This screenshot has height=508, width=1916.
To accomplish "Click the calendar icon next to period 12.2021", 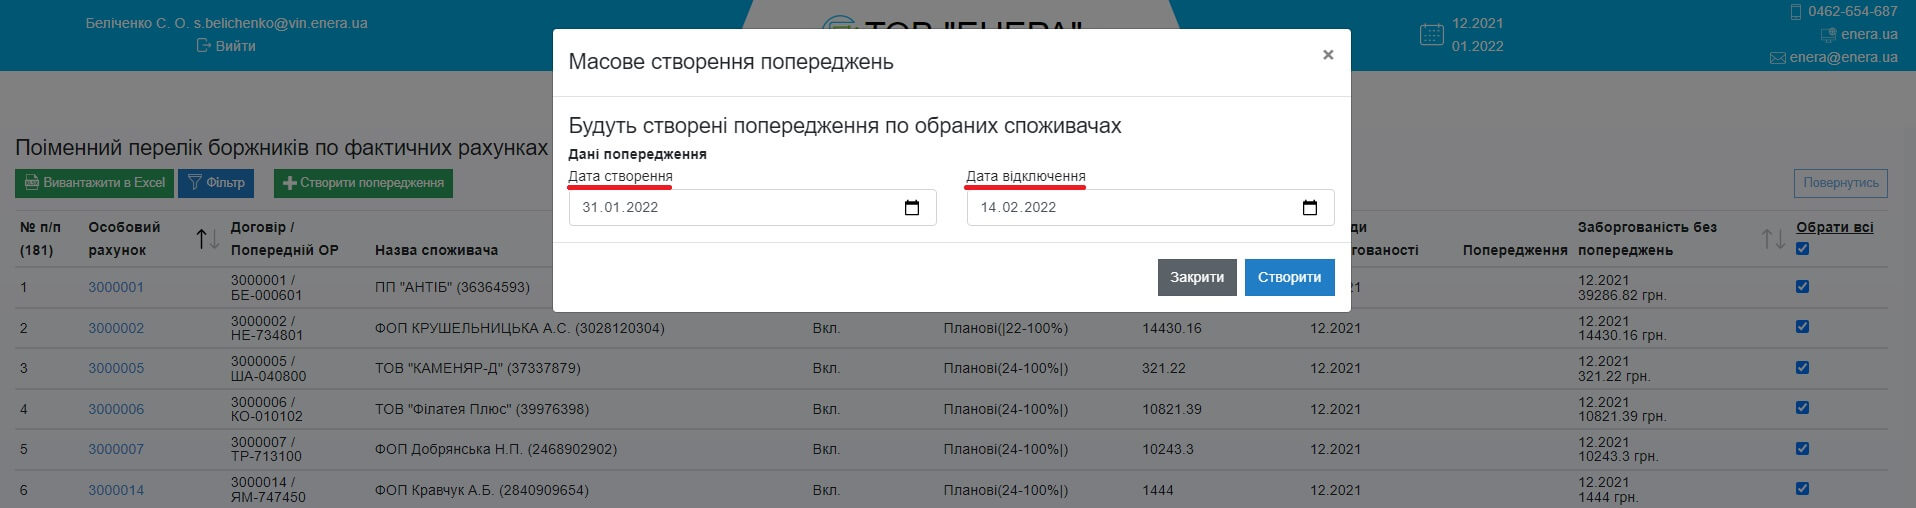I will pos(1431,35).
